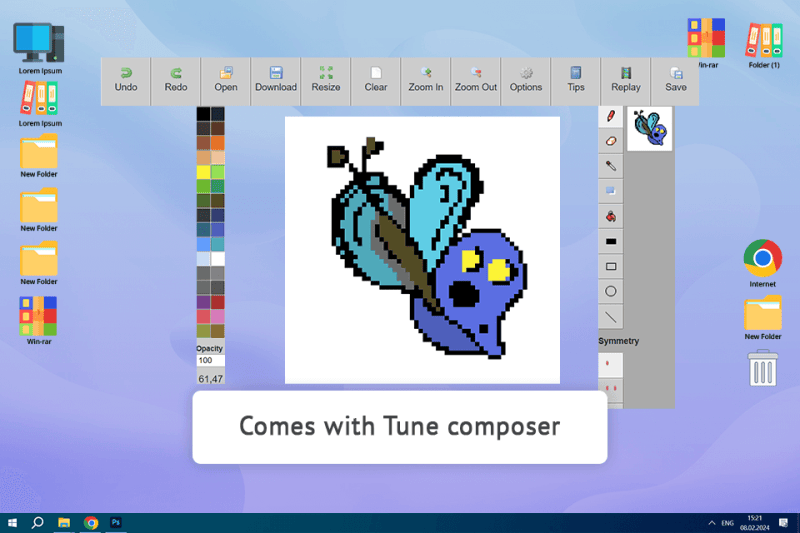Image resolution: width=800 pixels, height=533 pixels.
Task: Choose the blue Selection tool
Action: [611, 191]
